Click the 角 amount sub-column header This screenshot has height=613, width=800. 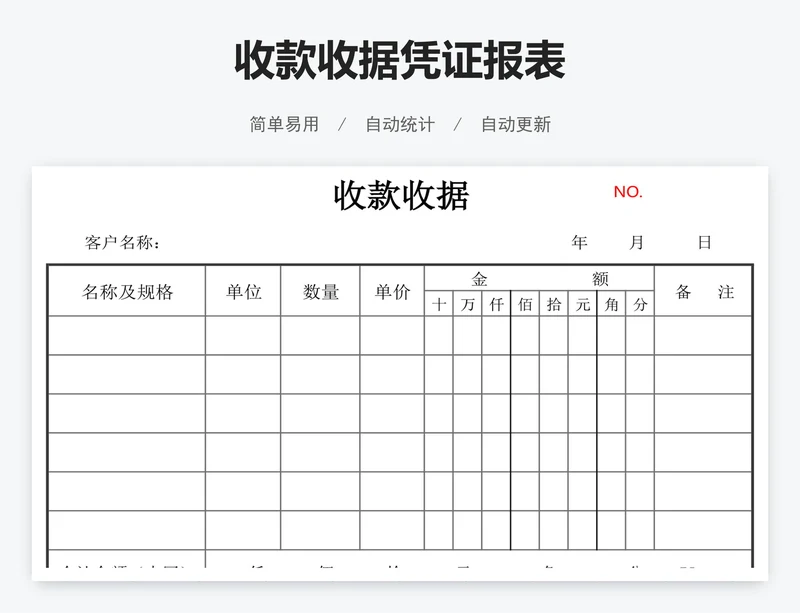611,305
